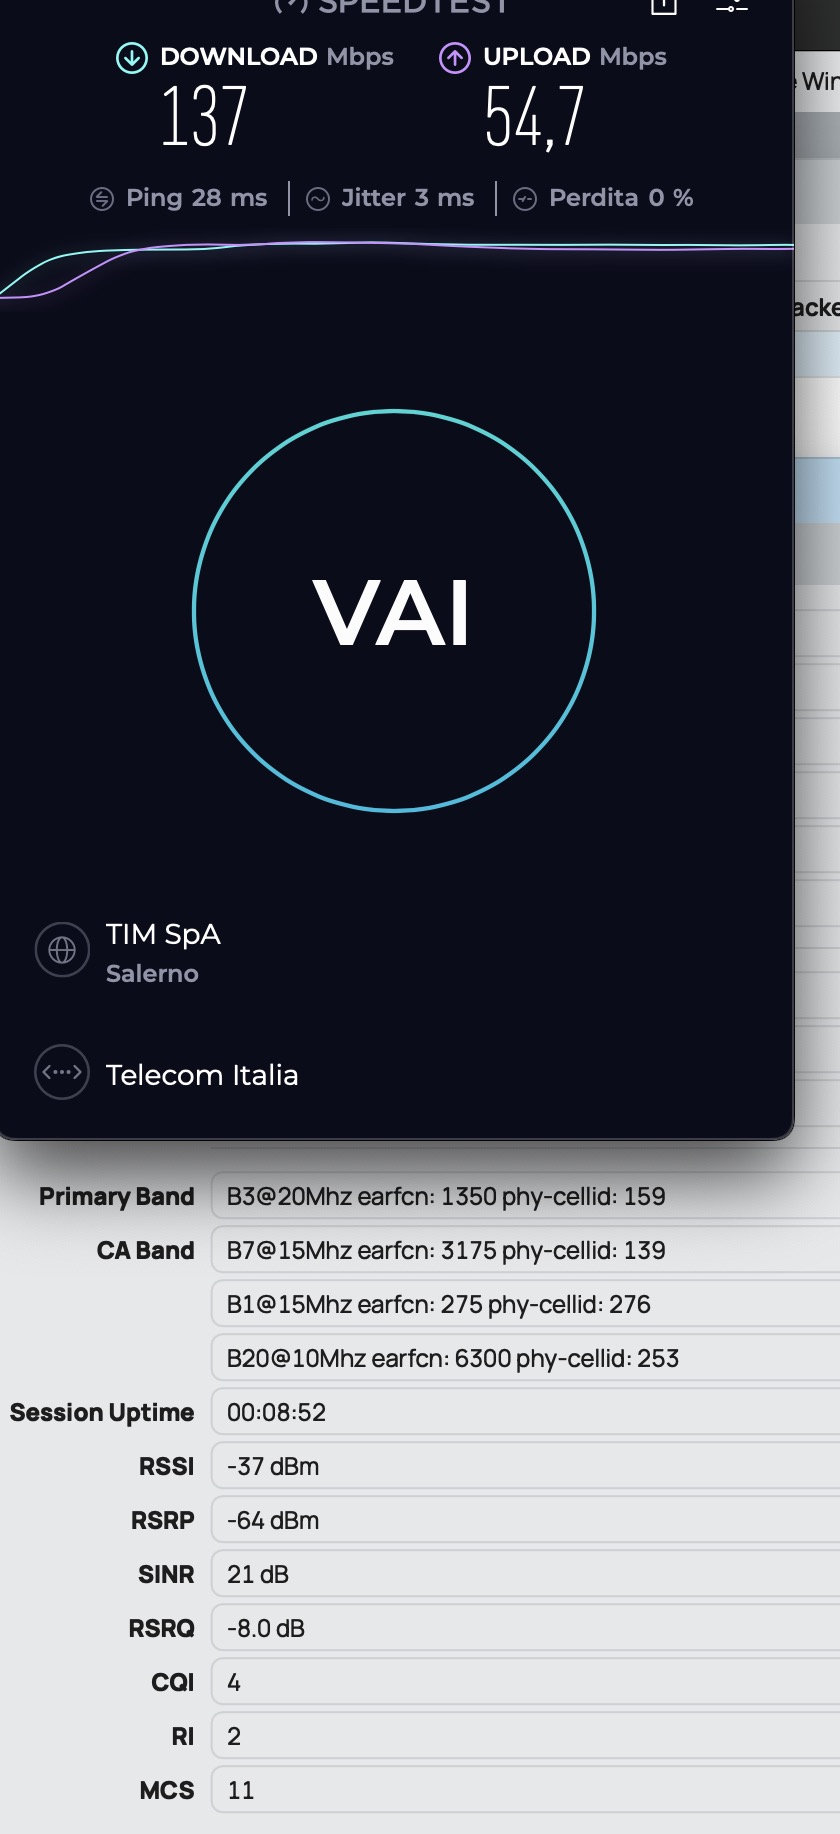Image resolution: width=840 pixels, height=1834 pixels.
Task: Click the connection icon beside Telecom Italia
Action: [62, 1072]
